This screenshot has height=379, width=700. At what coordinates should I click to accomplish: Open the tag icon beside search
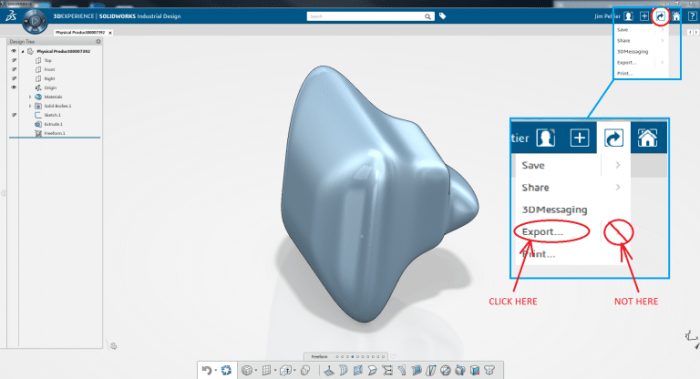click(x=442, y=16)
